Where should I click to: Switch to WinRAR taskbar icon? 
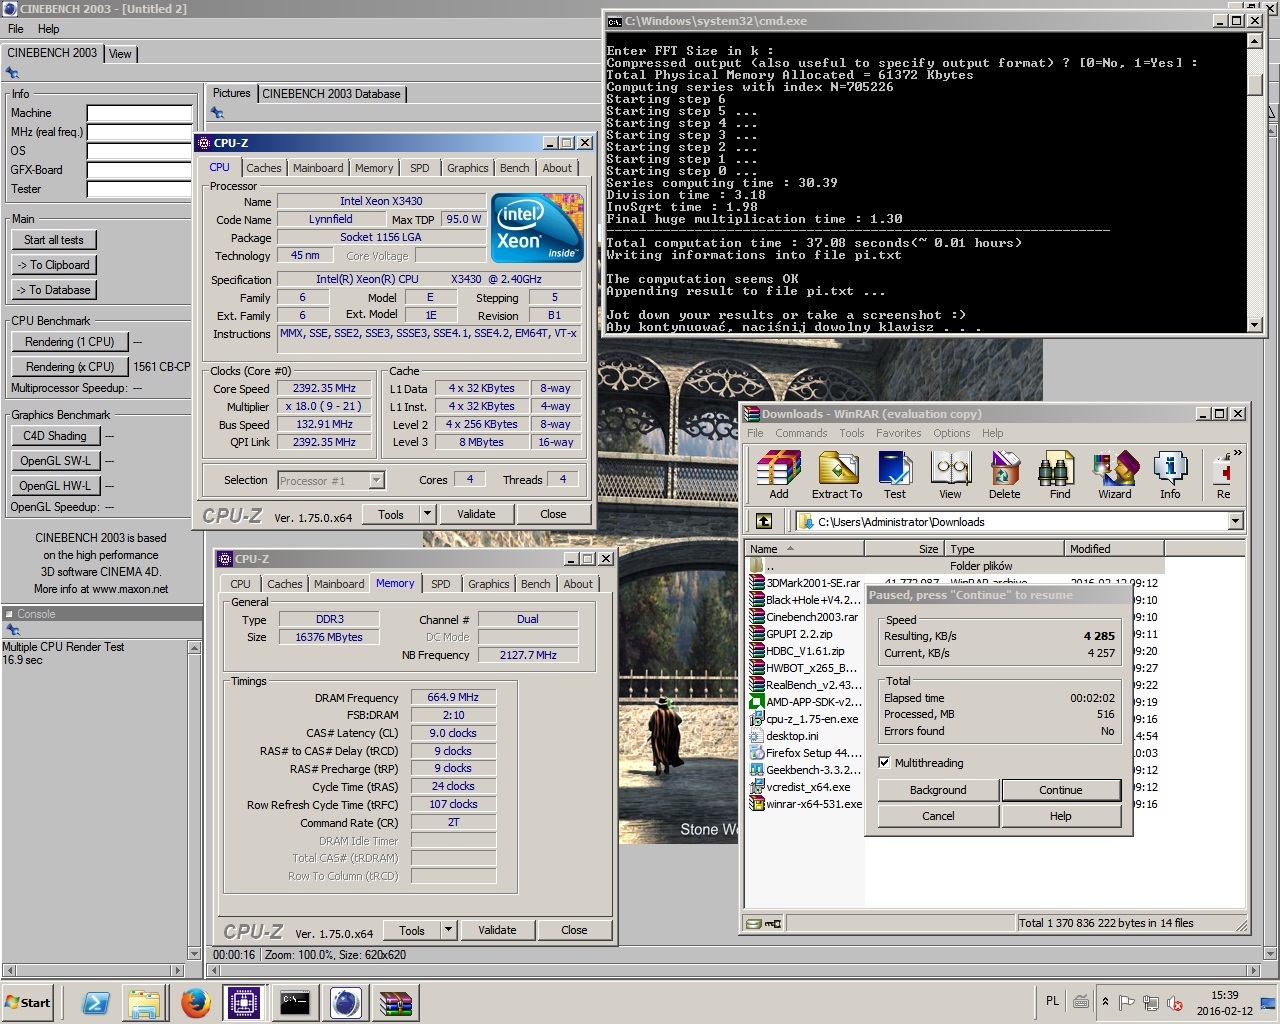pos(396,1002)
